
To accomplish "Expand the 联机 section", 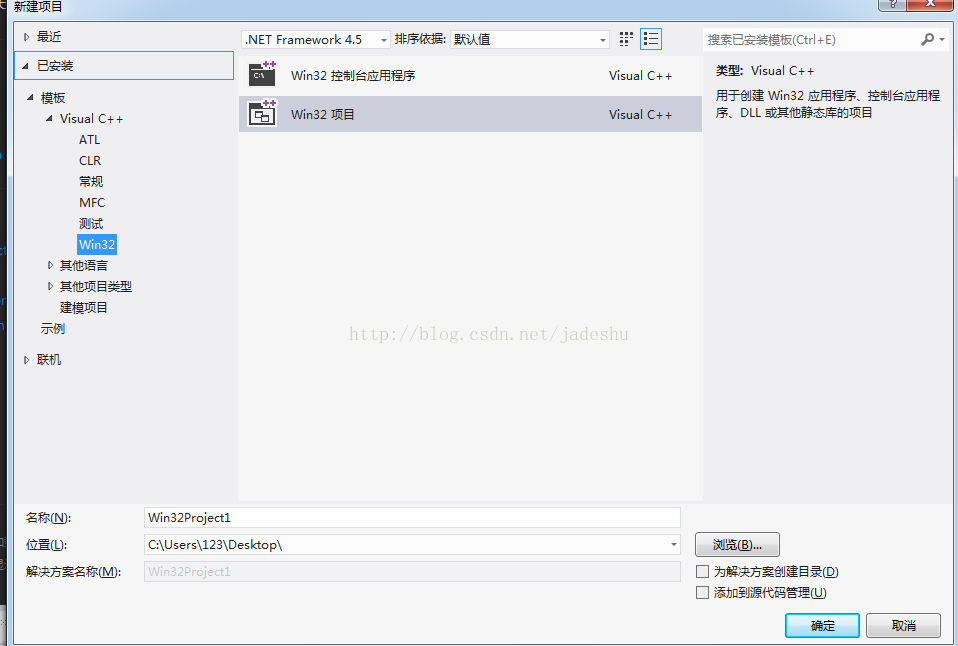I will (26, 360).
